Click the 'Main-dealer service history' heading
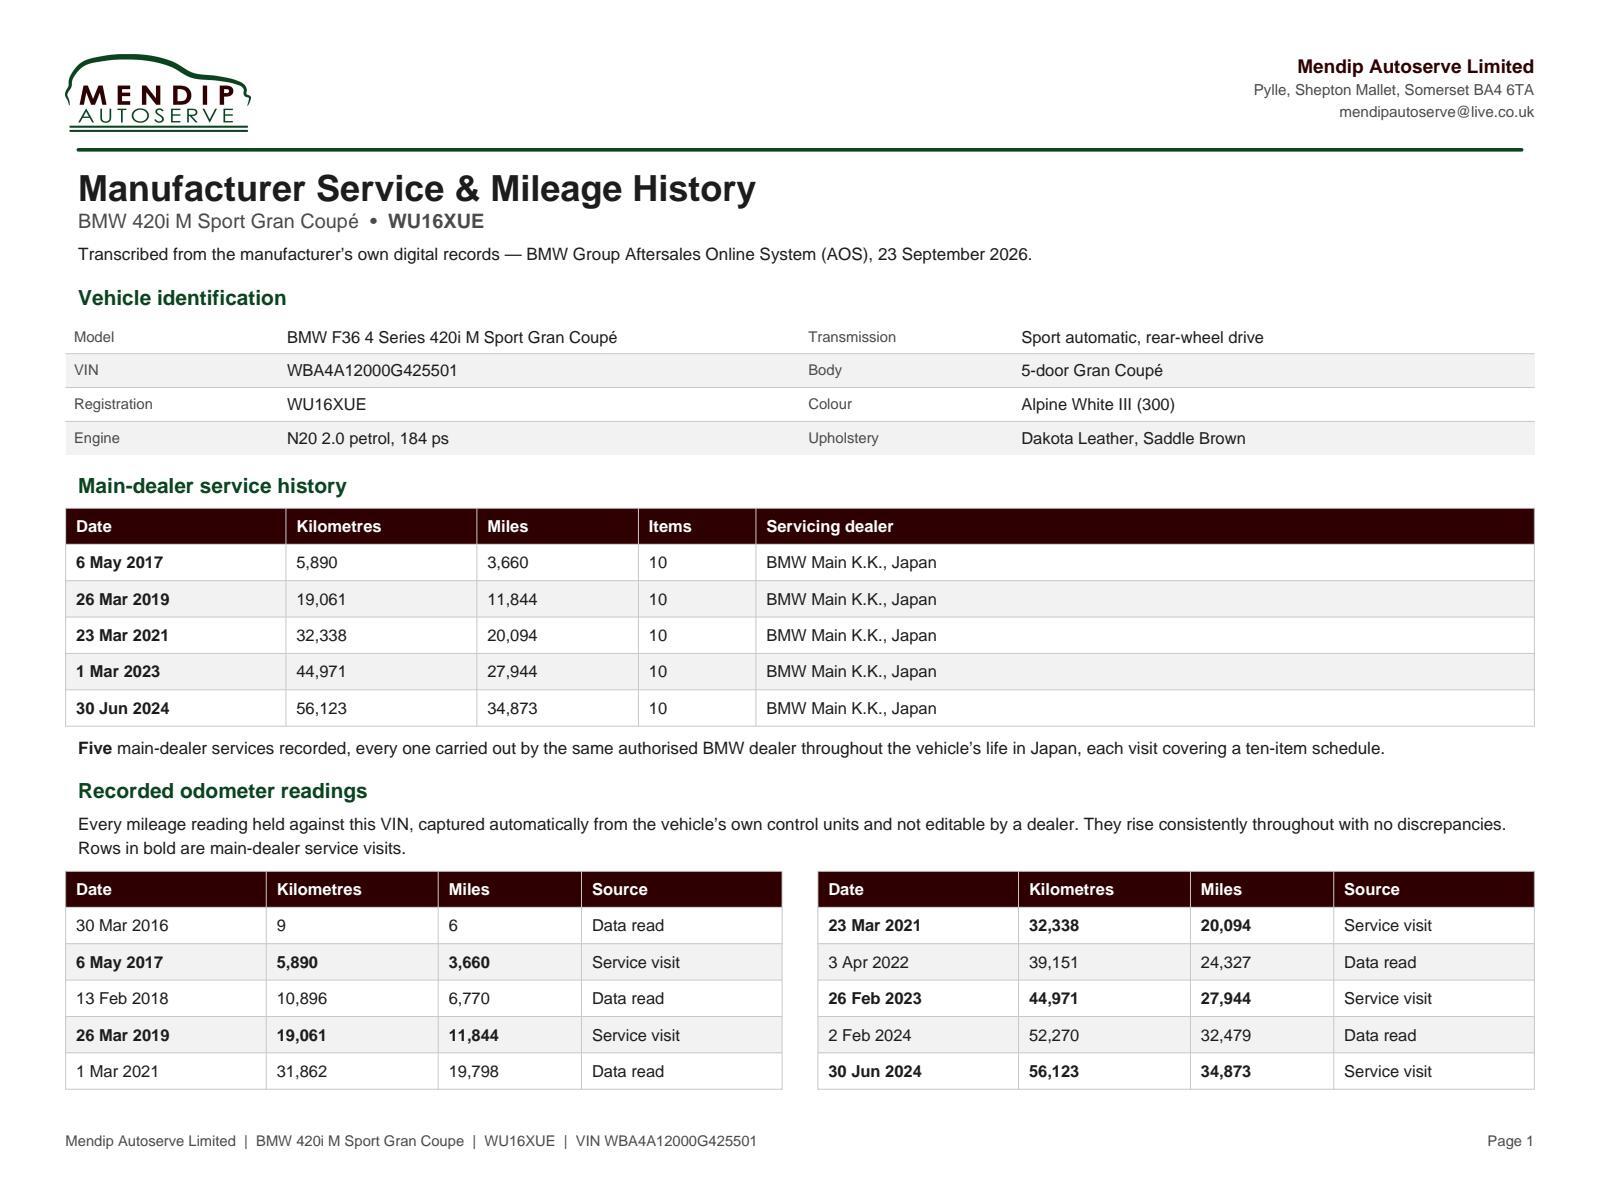Image resolution: width=1600 pixels, height=1200 pixels. (212, 486)
